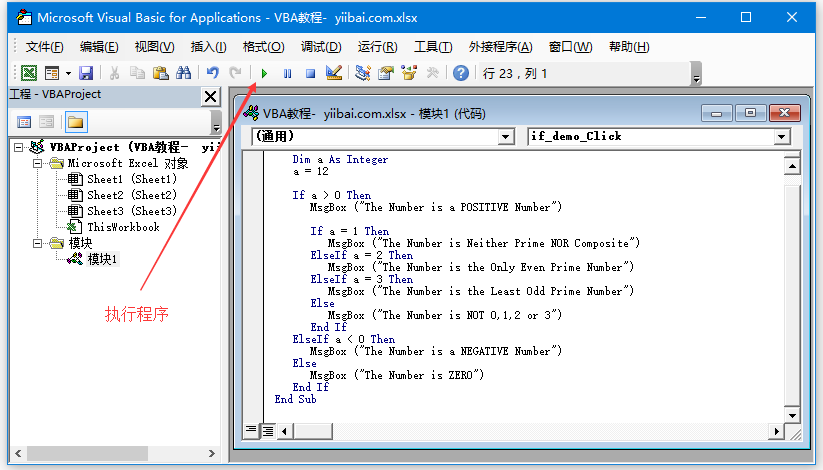Open the 编辑(E) menu
Image resolution: width=823 pixels, height=470 pixels.
click(x=99, y=47)
